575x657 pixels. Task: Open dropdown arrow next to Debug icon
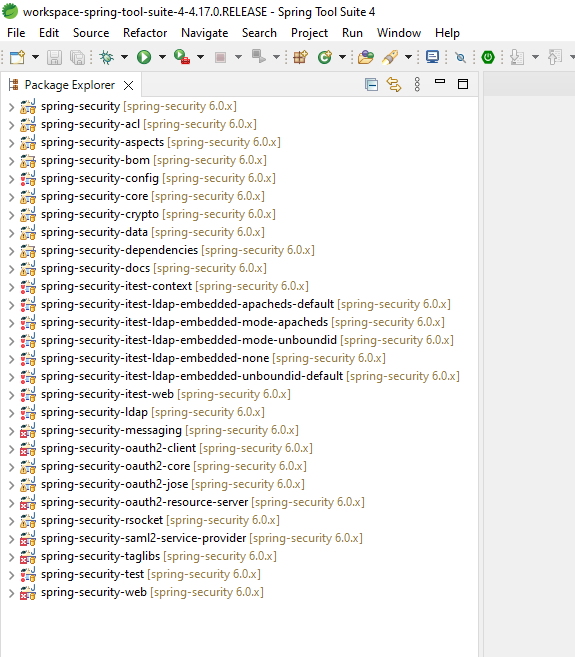pos(124,57)
